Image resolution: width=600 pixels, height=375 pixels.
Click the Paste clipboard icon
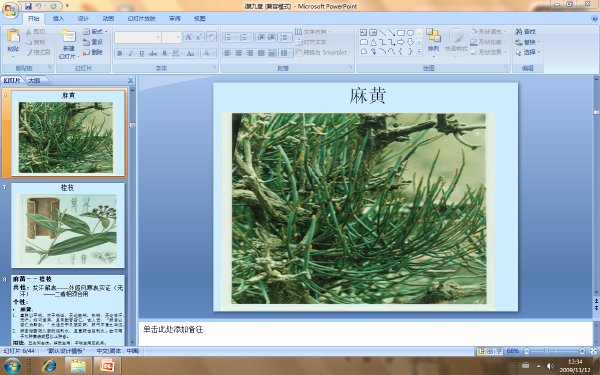pyautogui.click(x=13, y=36)
